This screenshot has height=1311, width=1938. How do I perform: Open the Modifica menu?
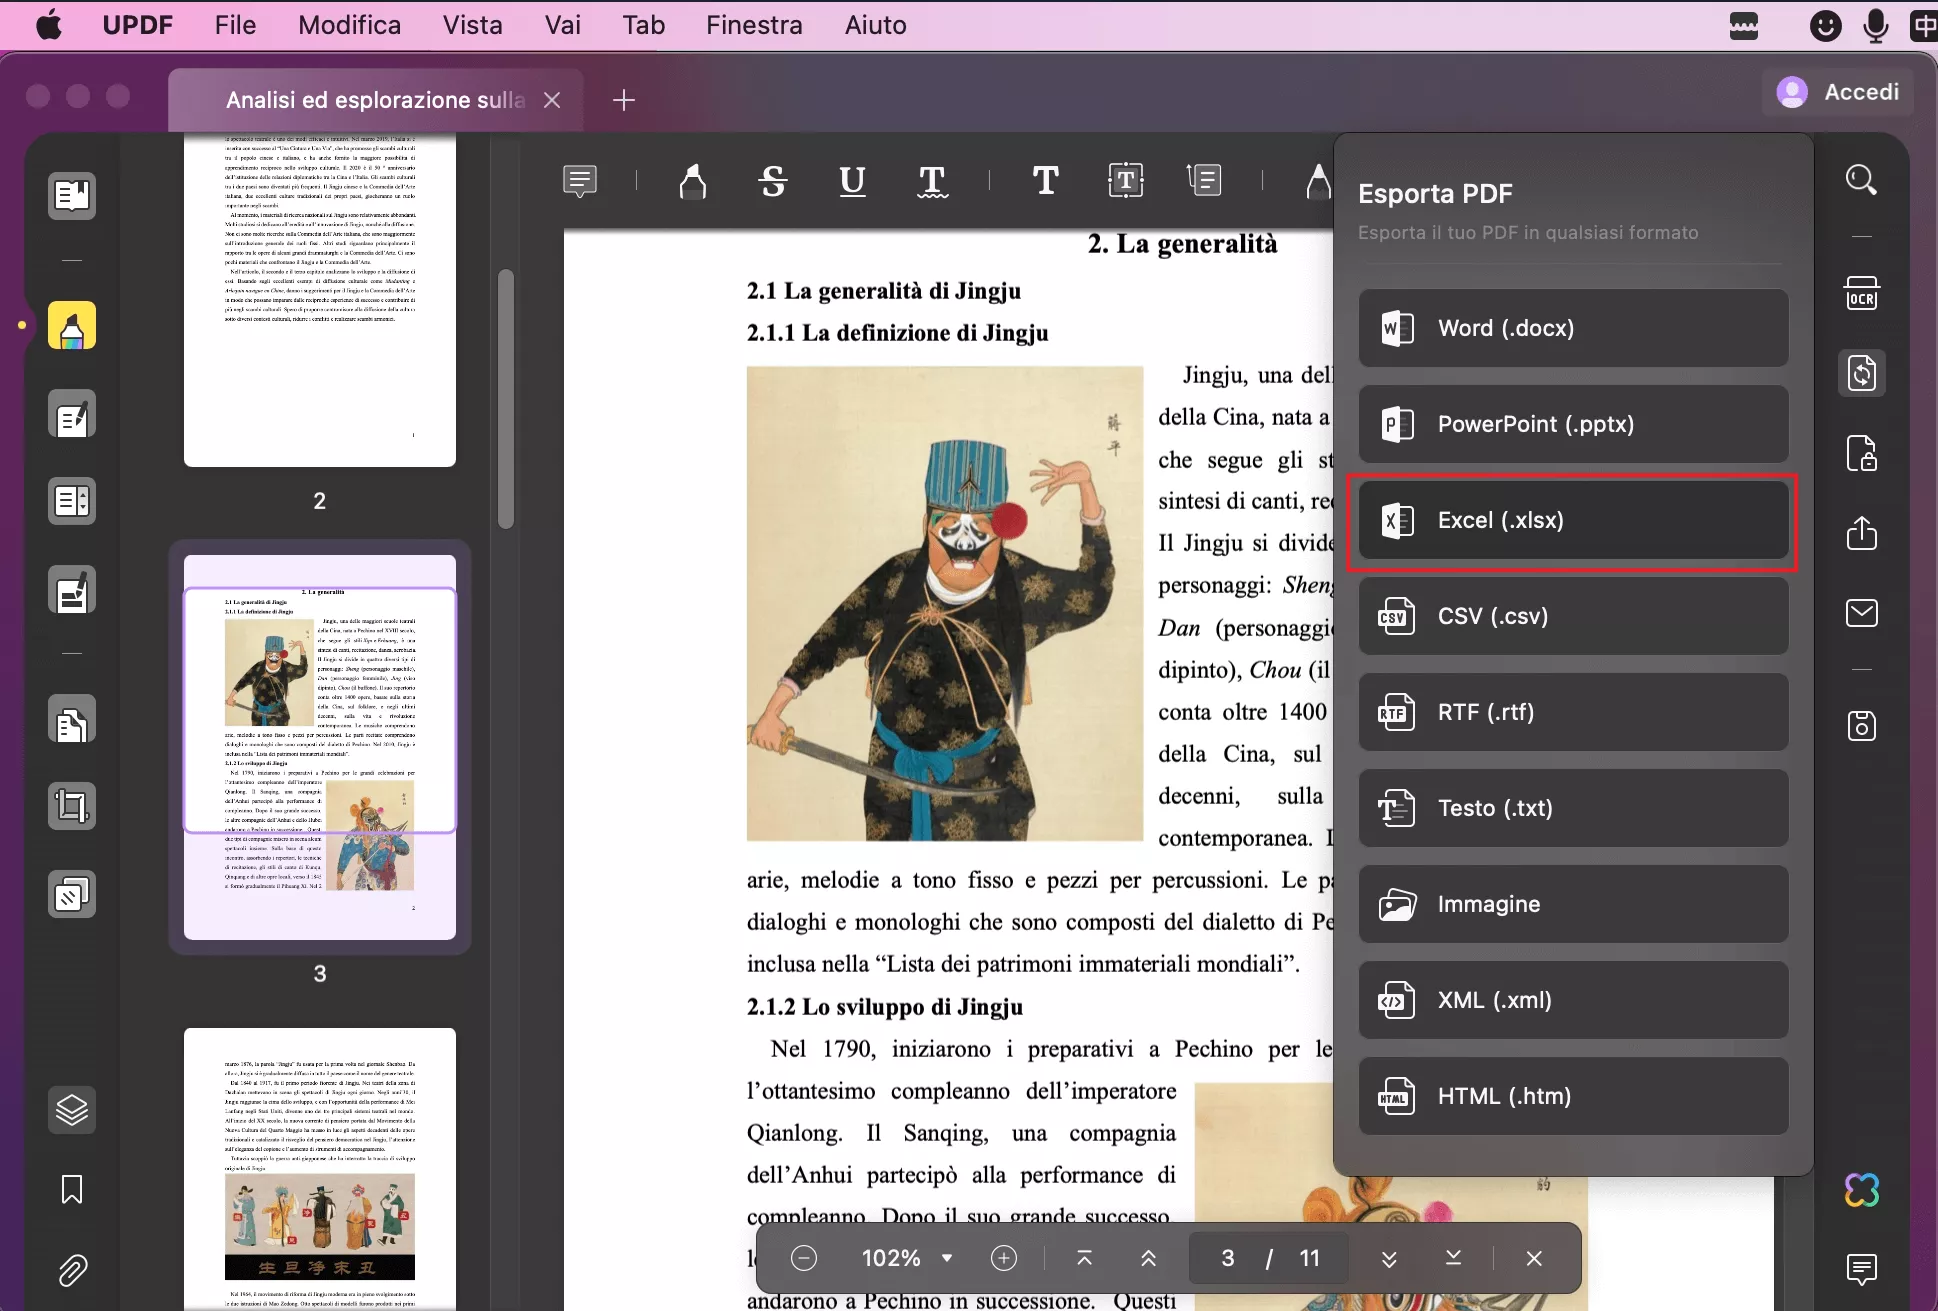[349, 25]
